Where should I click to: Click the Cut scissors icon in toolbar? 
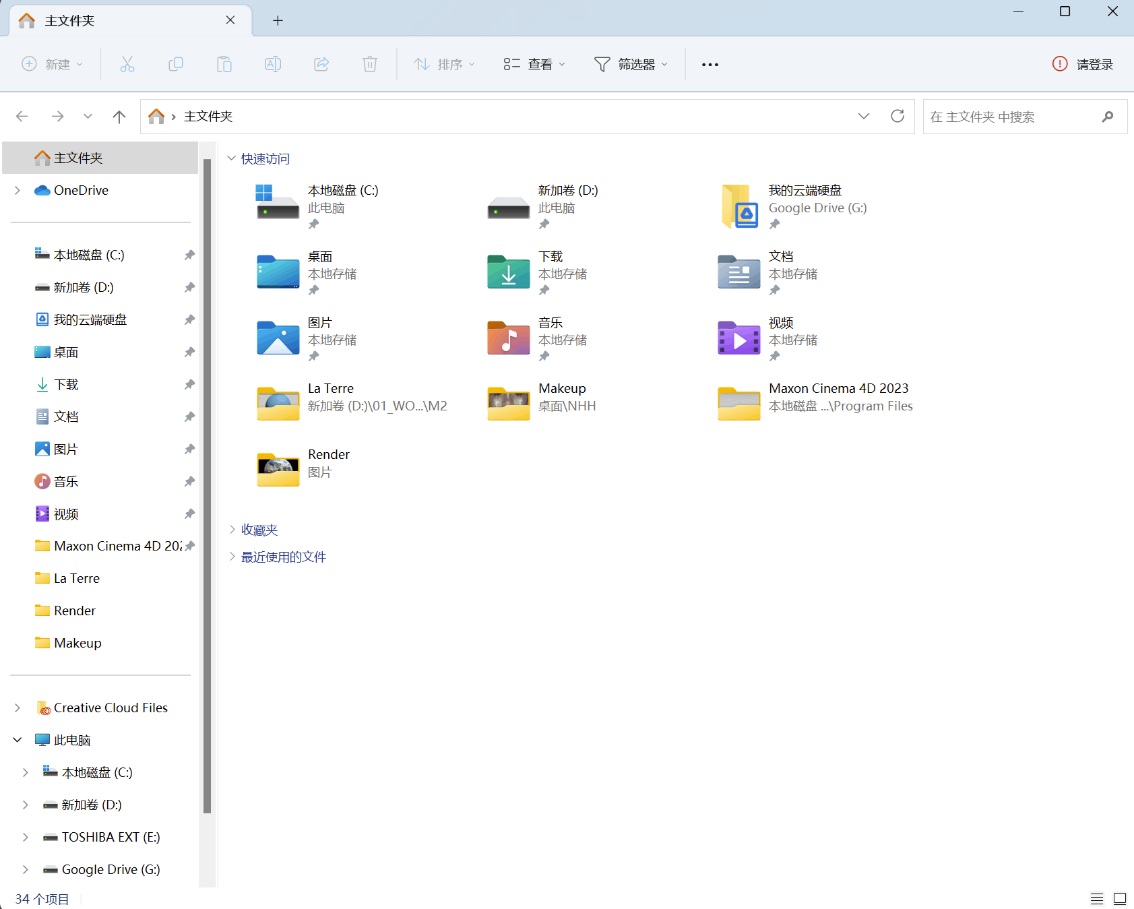[x=127, y=64]
